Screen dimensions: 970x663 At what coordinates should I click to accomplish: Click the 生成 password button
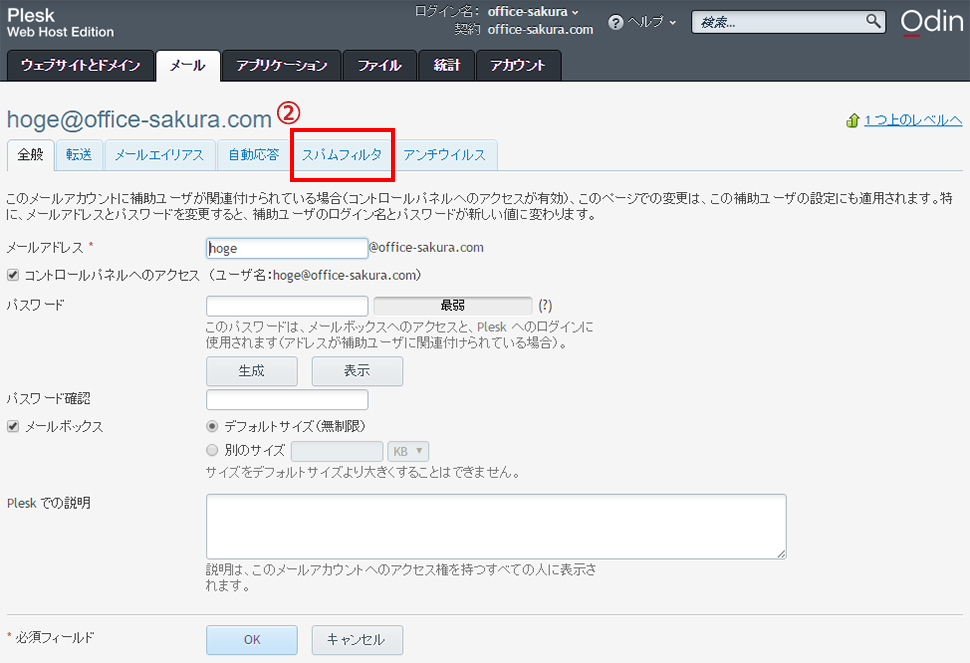[x=252, y=371]
